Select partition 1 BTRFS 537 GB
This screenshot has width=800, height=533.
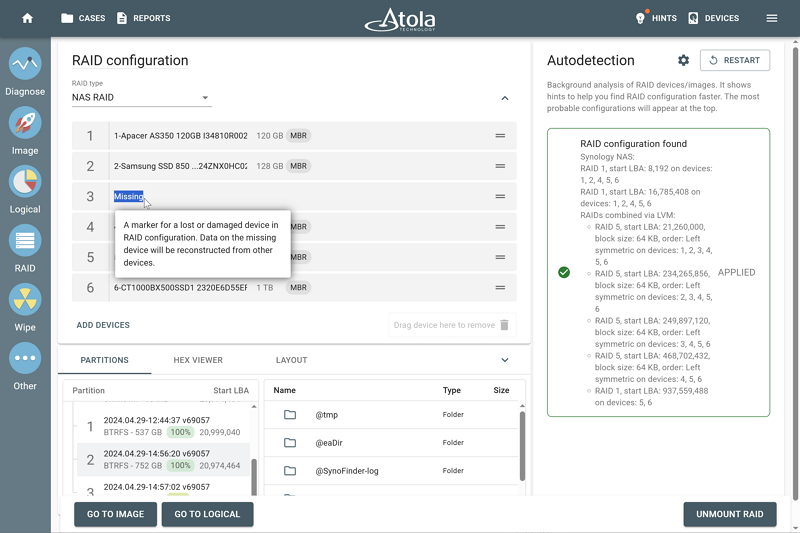tap(162, 426)
